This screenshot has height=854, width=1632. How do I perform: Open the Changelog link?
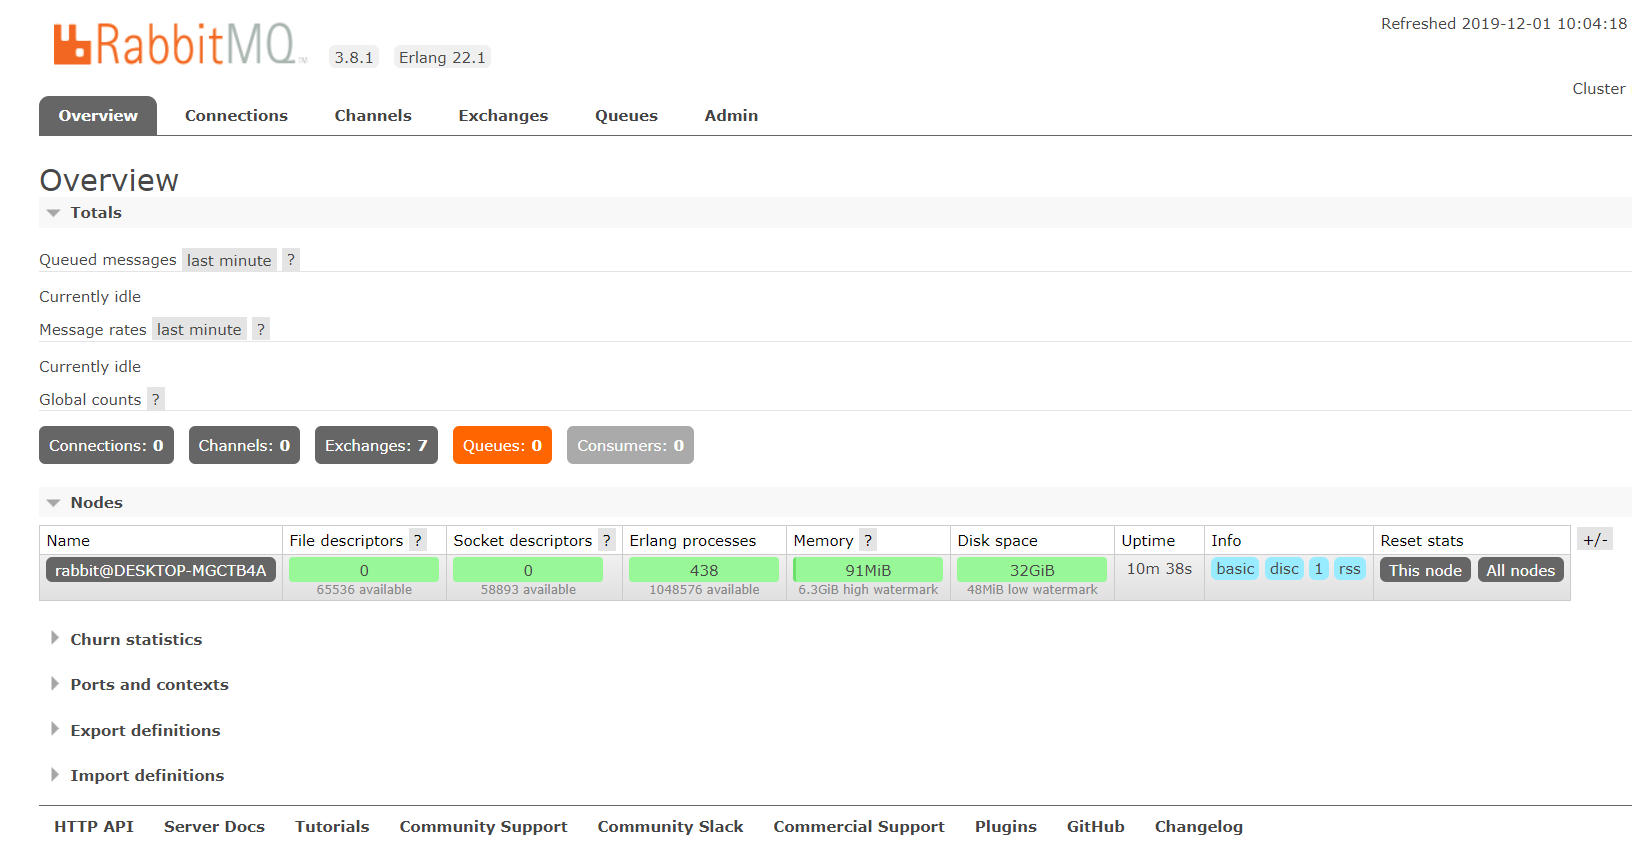(x=1199, y=827)
